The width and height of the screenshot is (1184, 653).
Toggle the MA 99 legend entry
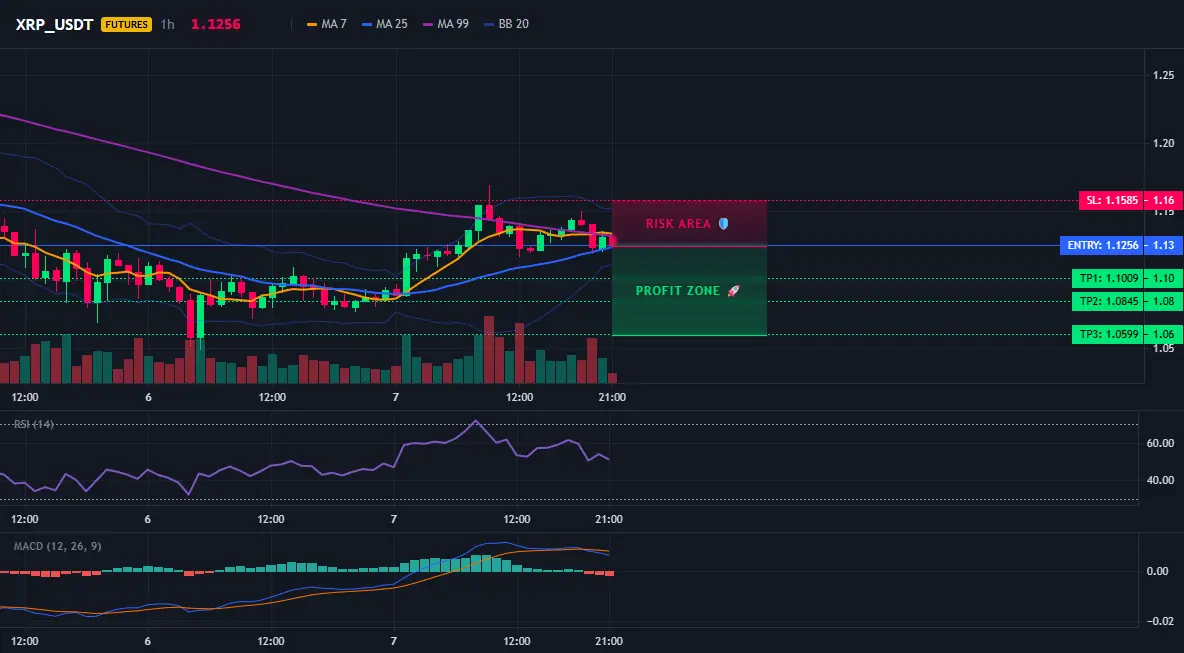coord(446,24)
